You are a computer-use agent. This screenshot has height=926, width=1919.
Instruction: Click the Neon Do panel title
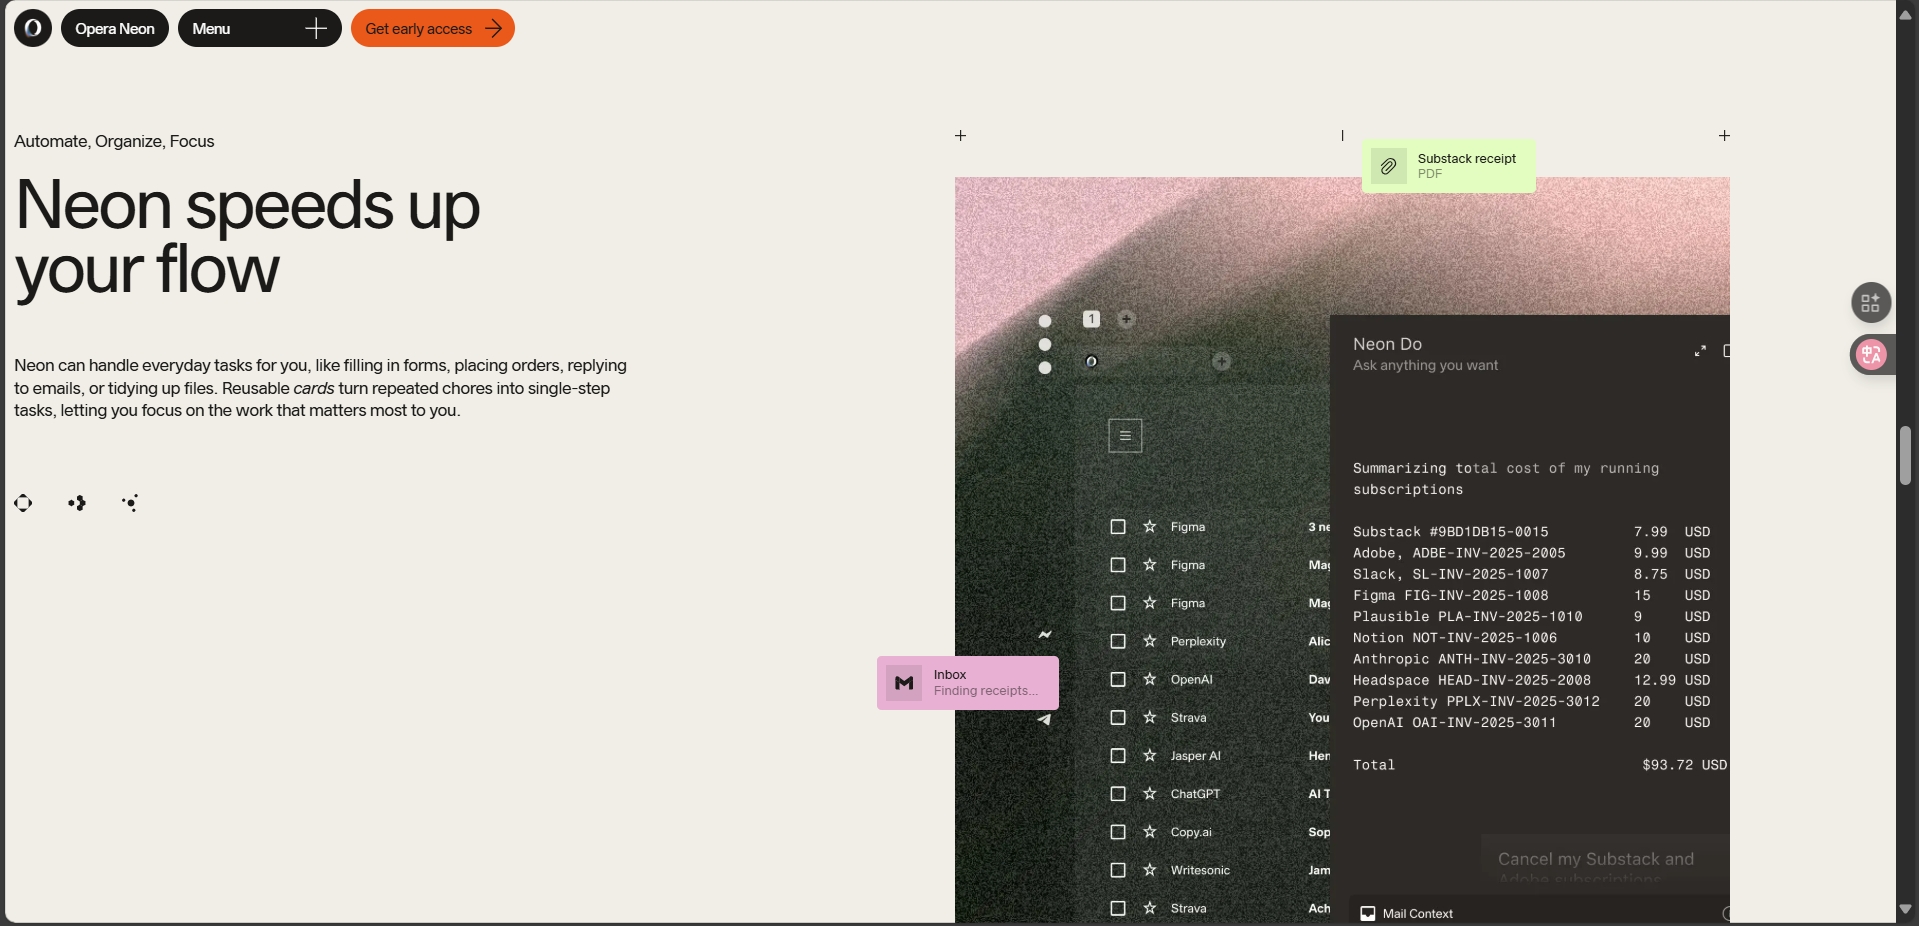pyautogui.click(x=1387, y=344)
